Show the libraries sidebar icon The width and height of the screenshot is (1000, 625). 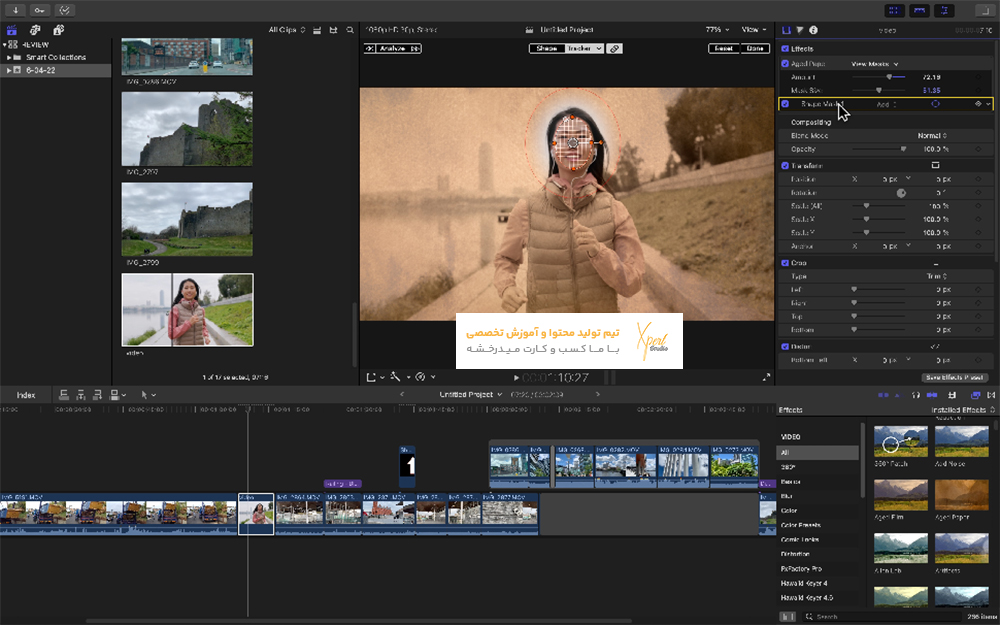[x=11, y=30]
